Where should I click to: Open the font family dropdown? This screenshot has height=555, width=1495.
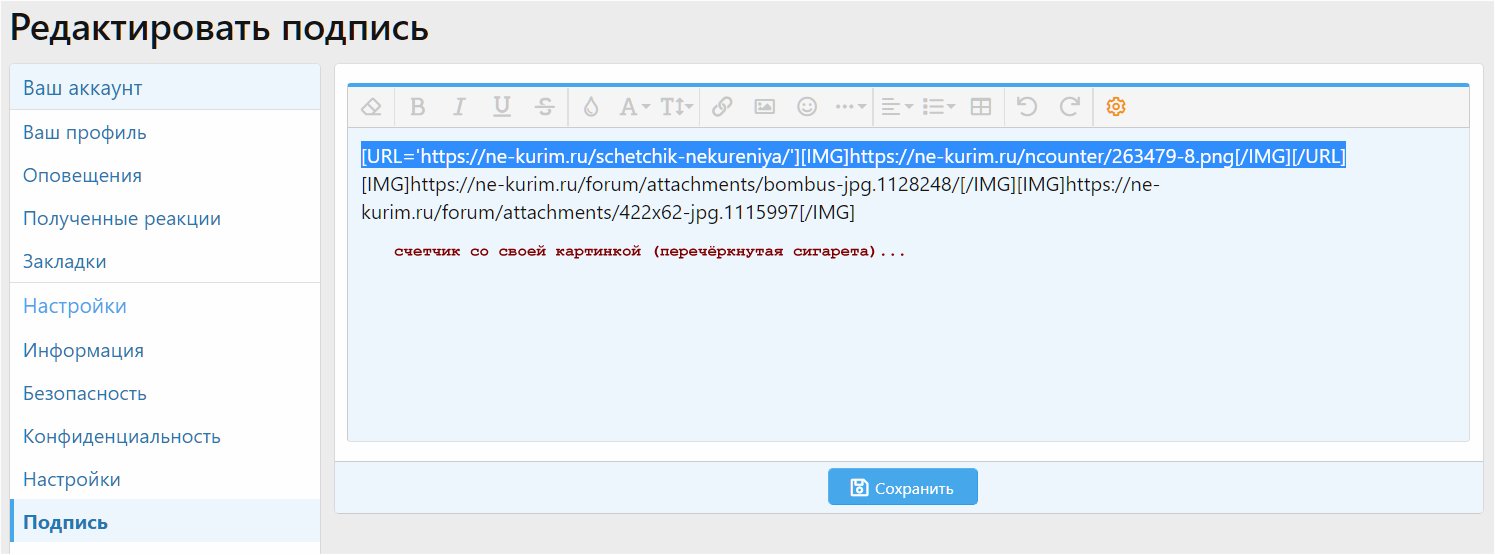point(634,106)
